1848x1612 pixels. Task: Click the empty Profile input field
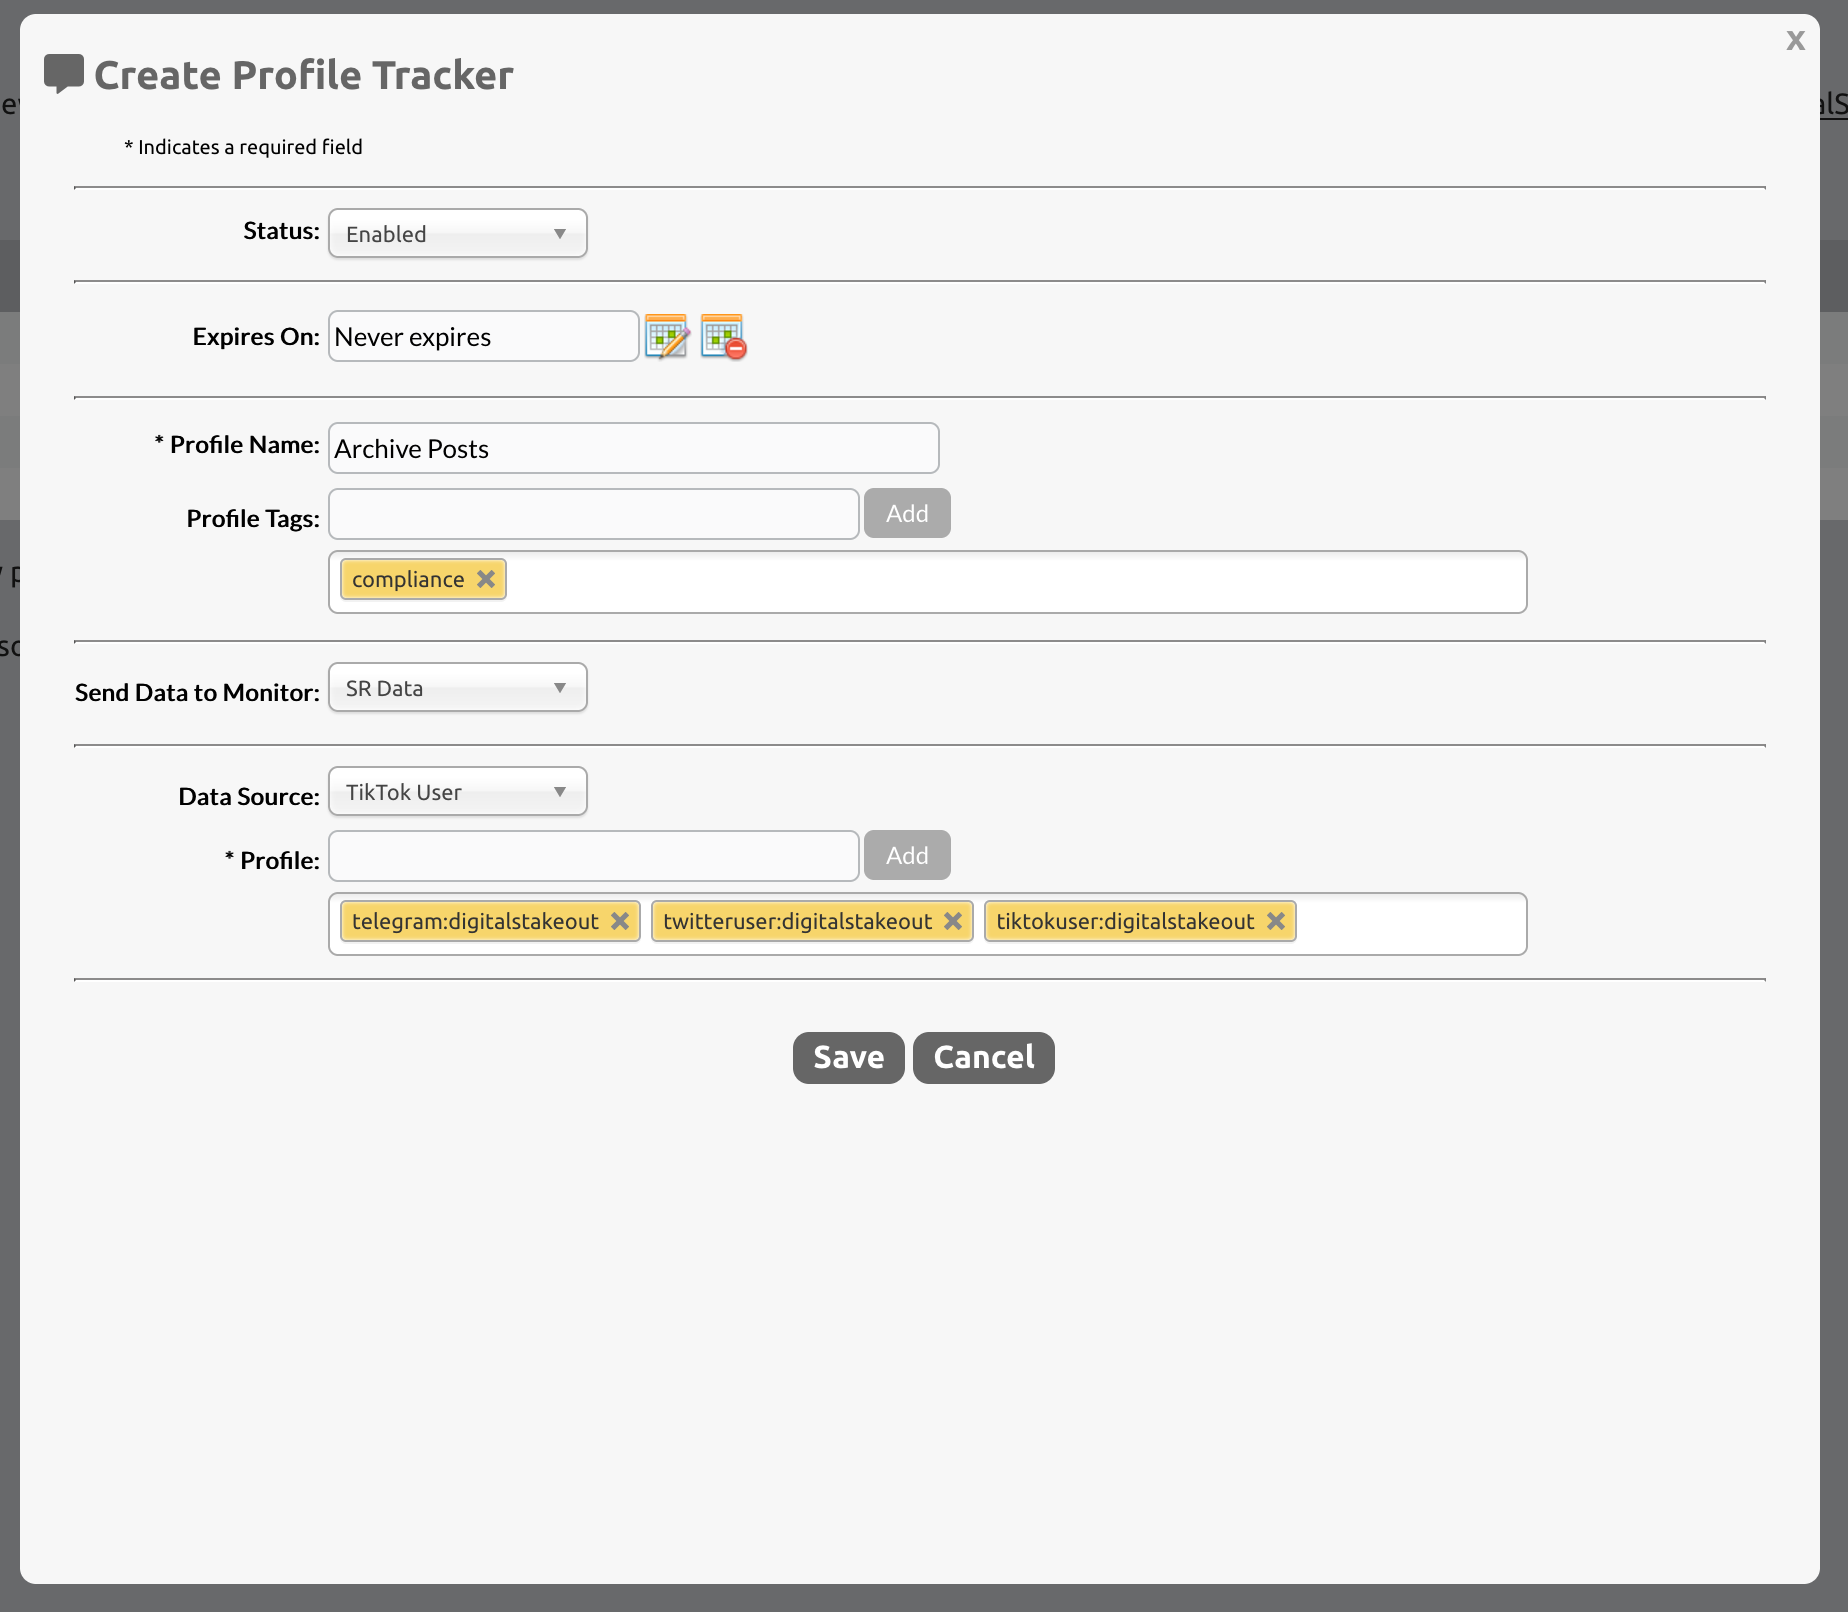(593, 856)
